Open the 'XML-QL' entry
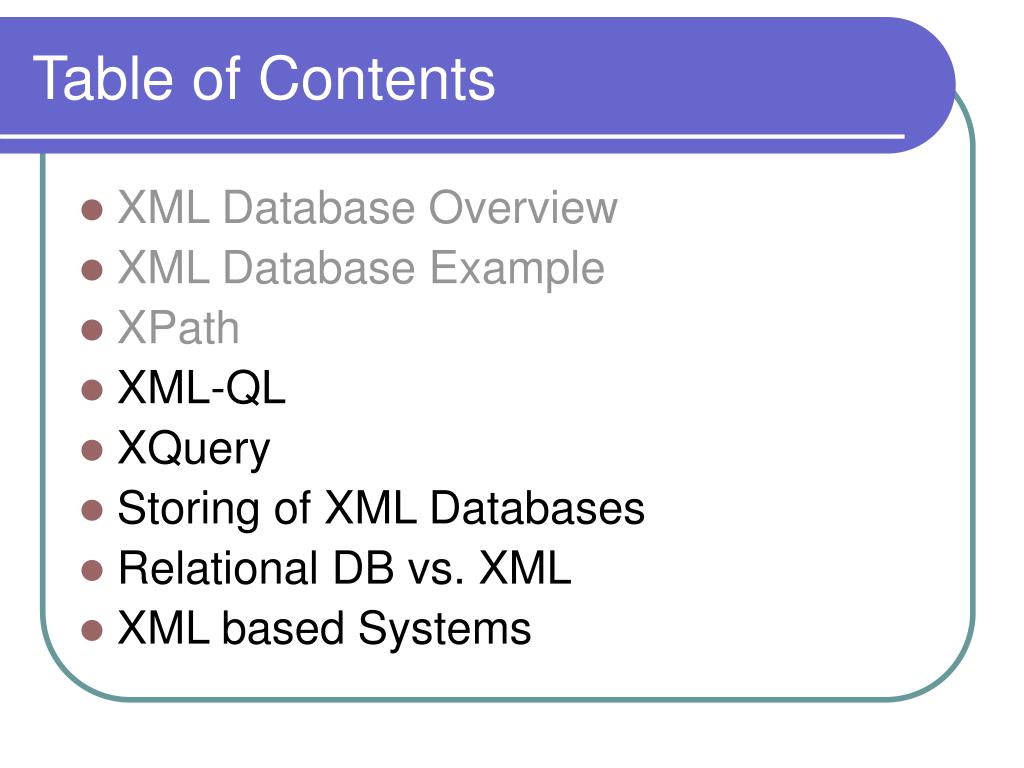Image resolution: width=1024 pixels, height=768 pixels. point(202,388)
